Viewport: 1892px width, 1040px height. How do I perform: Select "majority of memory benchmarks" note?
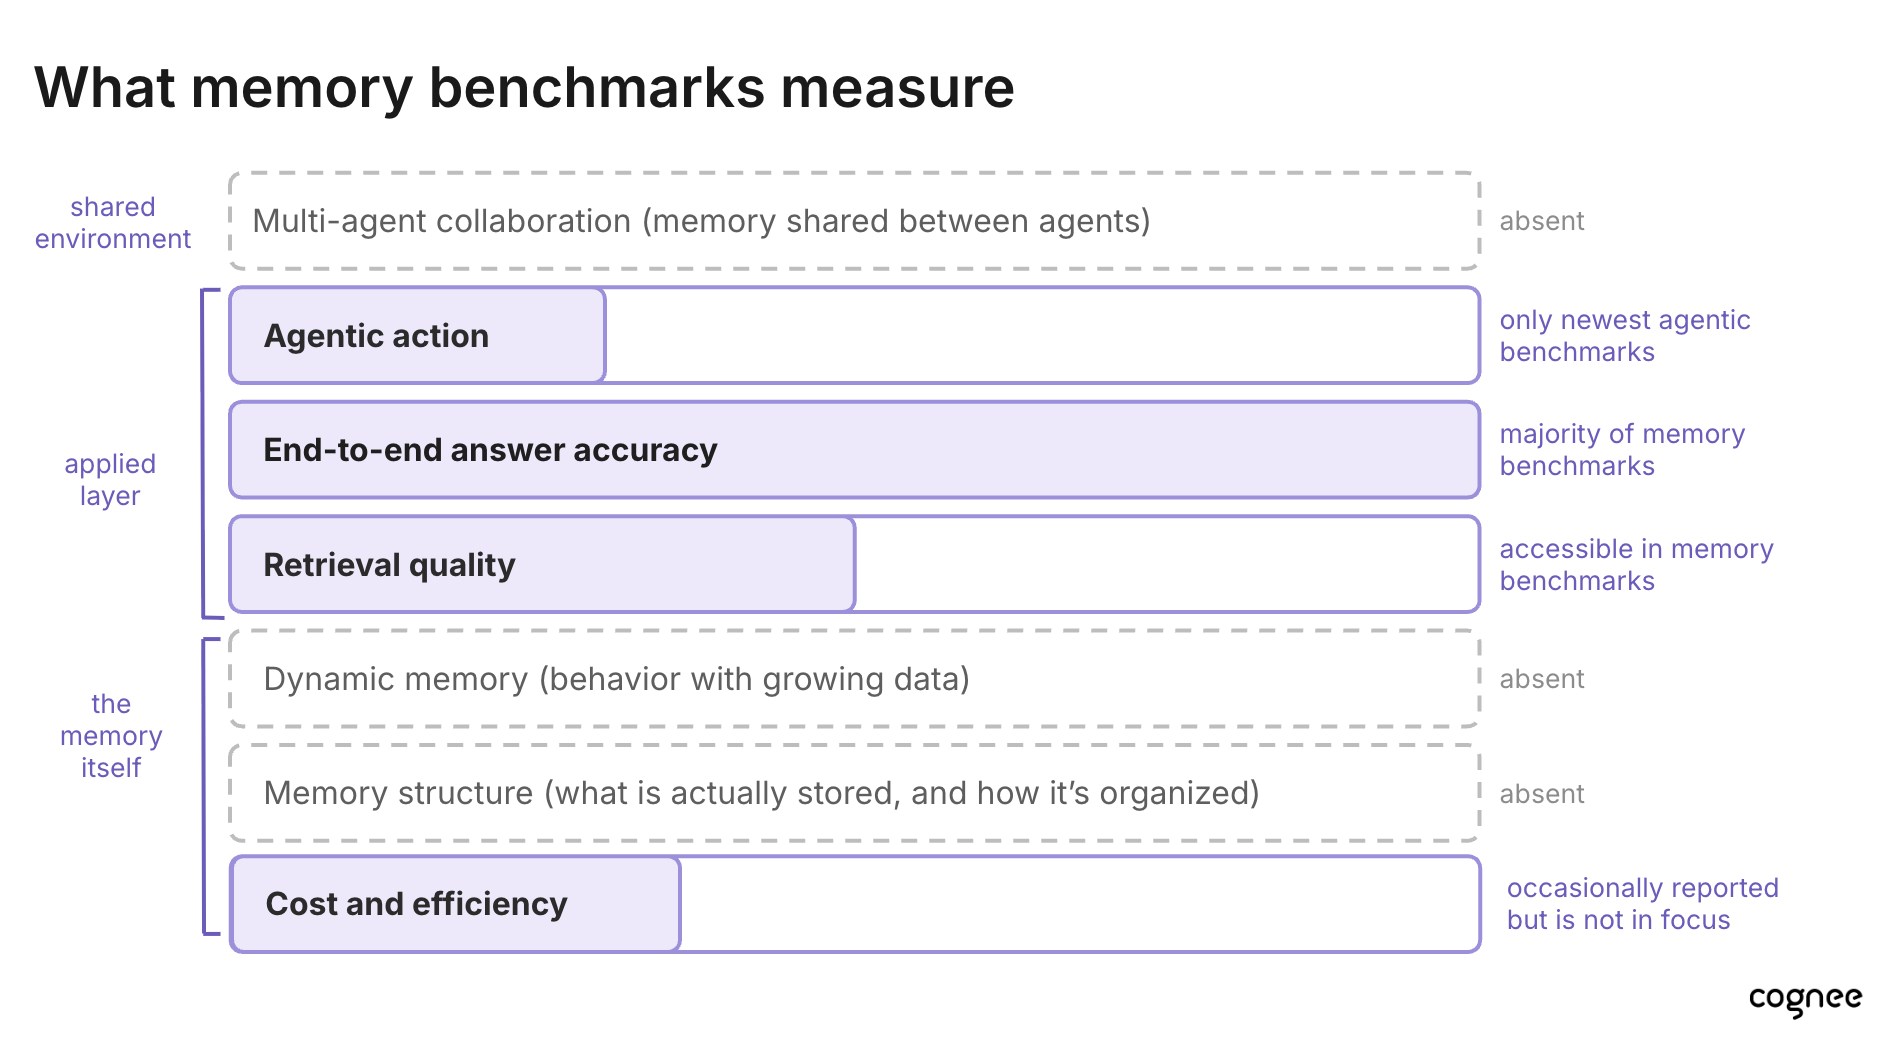[x=1622, y=450]
